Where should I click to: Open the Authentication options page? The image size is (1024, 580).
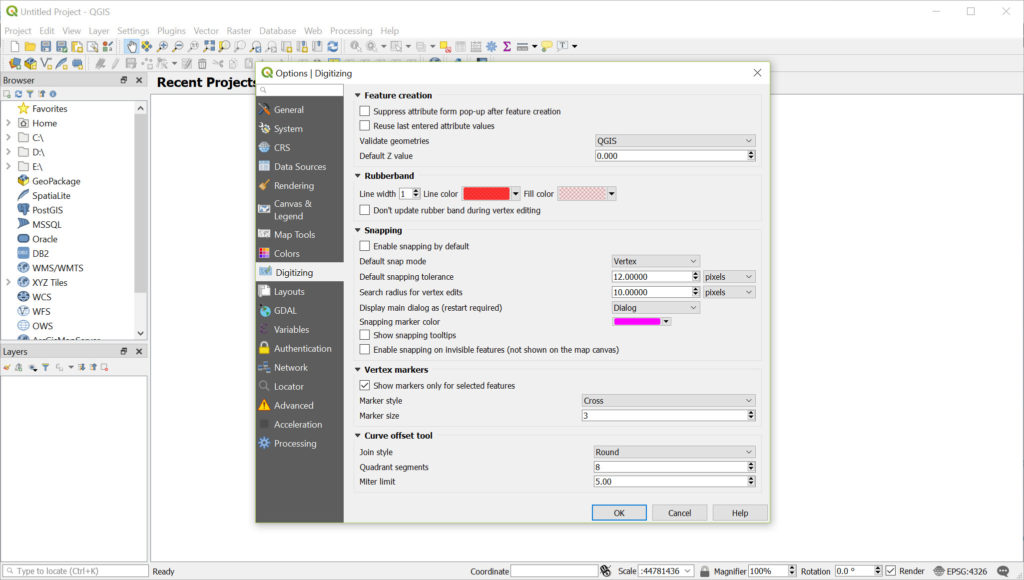pos(300,349)
